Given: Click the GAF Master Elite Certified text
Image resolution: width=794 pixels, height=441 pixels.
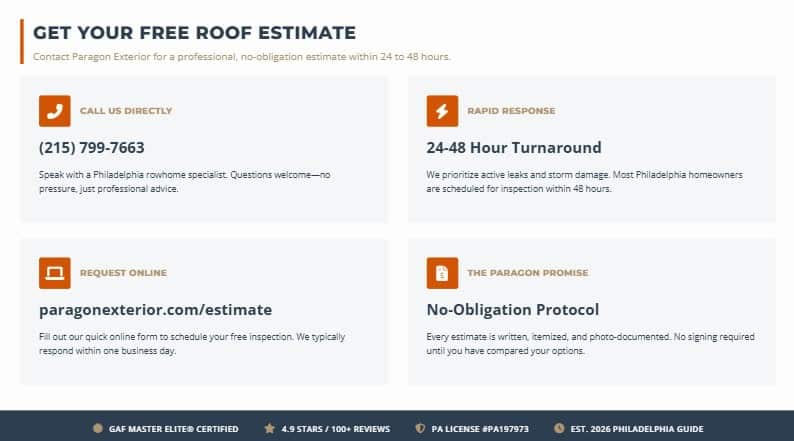Looking at the screenshot, I should (x=174, y=429).
